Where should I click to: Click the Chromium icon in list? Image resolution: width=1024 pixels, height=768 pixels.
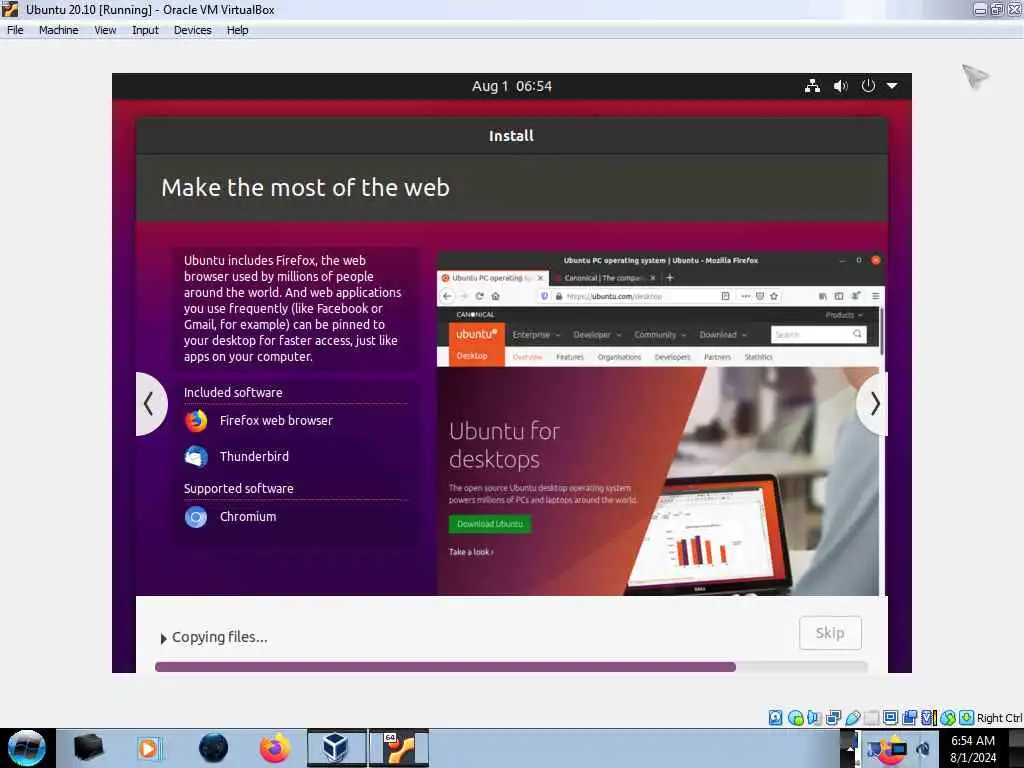point(196,517)
